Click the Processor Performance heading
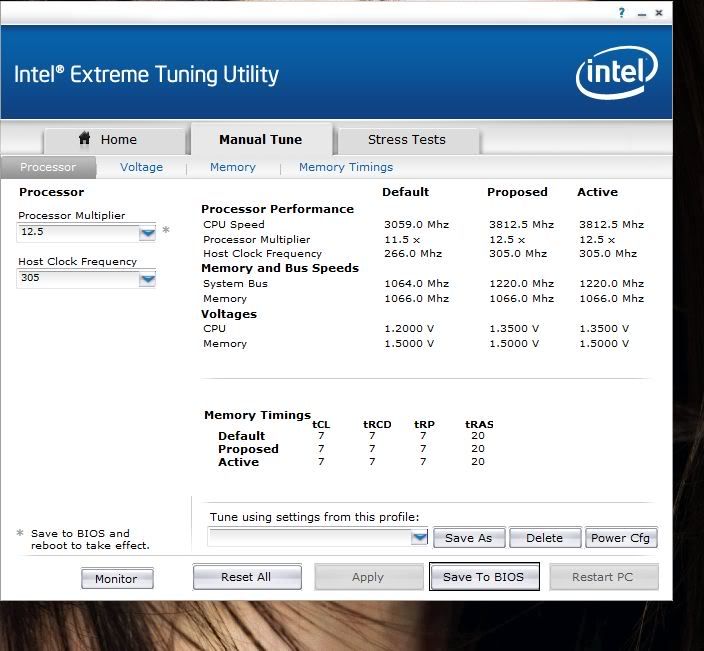This screenshot has height=651, width=704. (x=277, y=209)
